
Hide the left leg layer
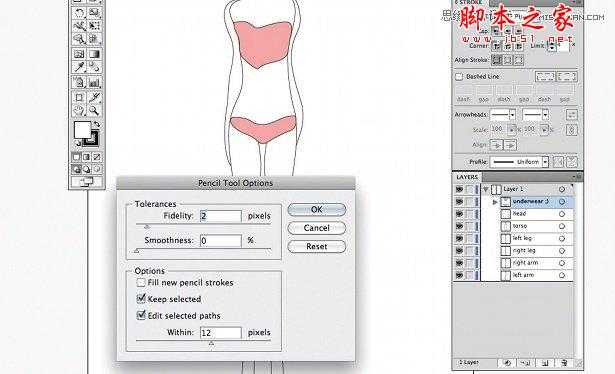point(459,238)
